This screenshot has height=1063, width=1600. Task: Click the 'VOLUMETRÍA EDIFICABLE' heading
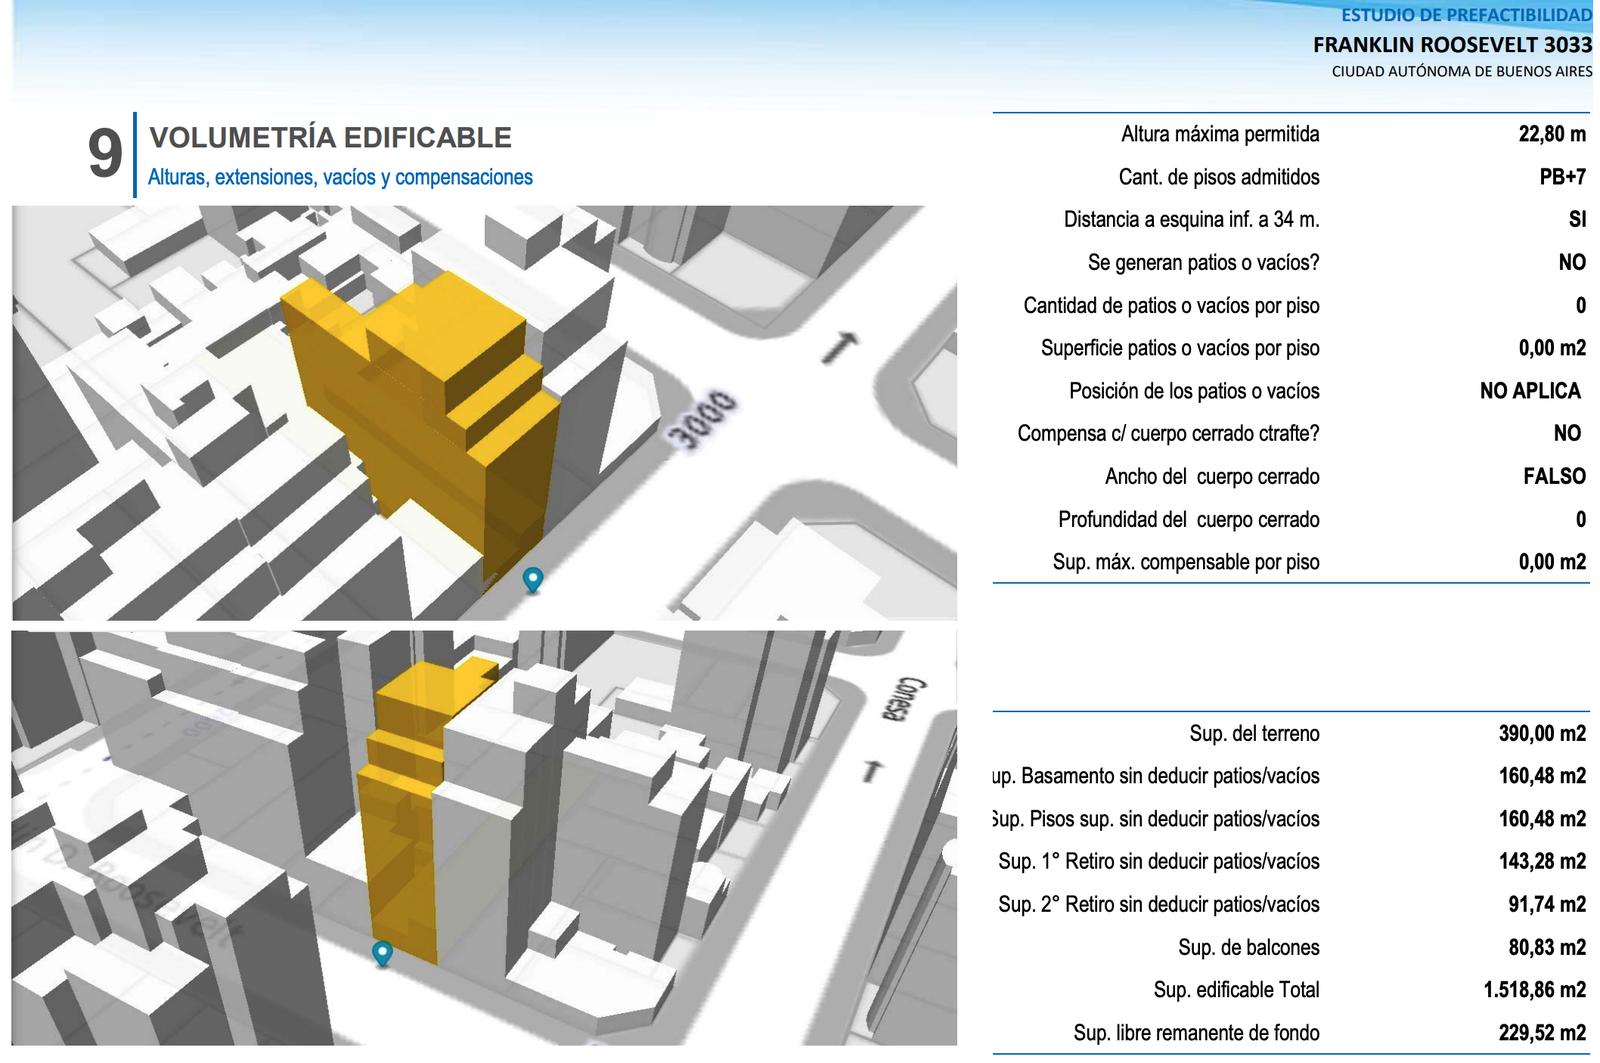pos(330,138)
